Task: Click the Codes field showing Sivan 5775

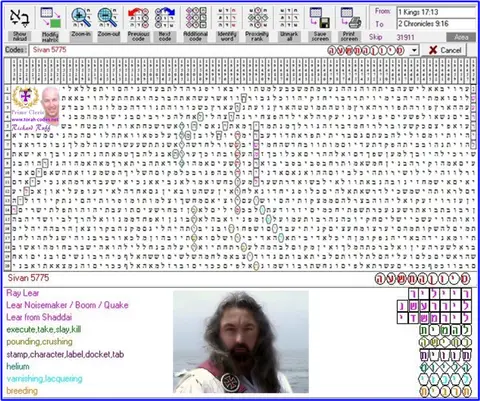Action: coord(219,50)
